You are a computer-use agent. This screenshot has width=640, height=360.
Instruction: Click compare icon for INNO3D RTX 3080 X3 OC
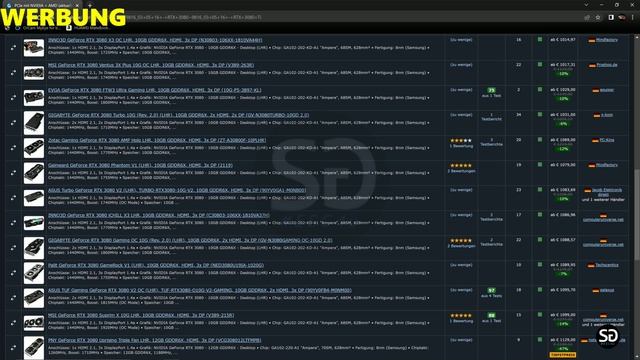coord(13,48)
